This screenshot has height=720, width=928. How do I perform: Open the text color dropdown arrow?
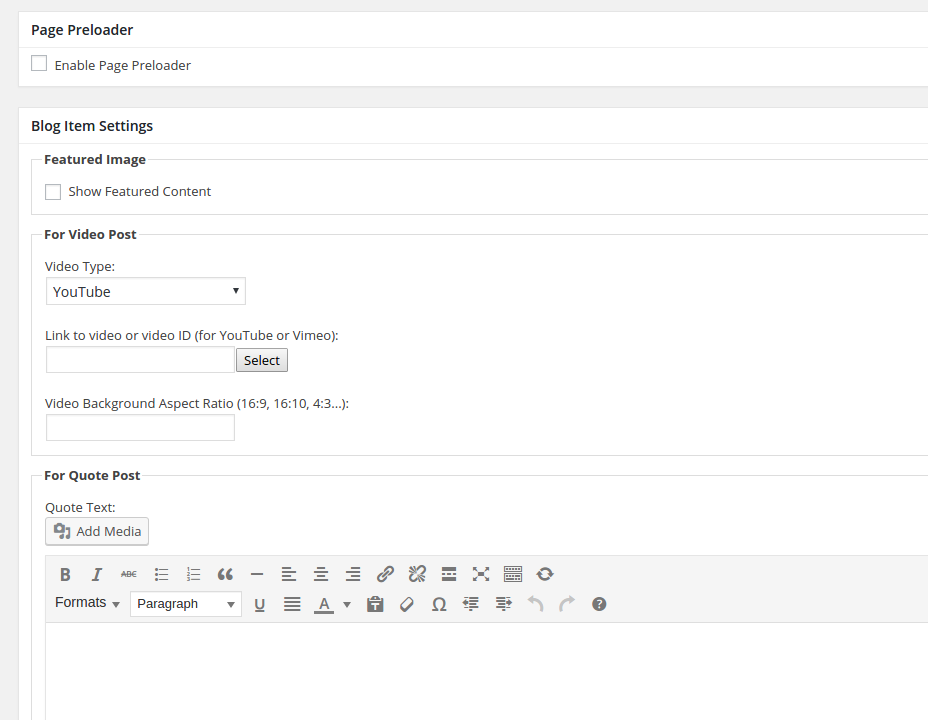click(x=347, y=604)
